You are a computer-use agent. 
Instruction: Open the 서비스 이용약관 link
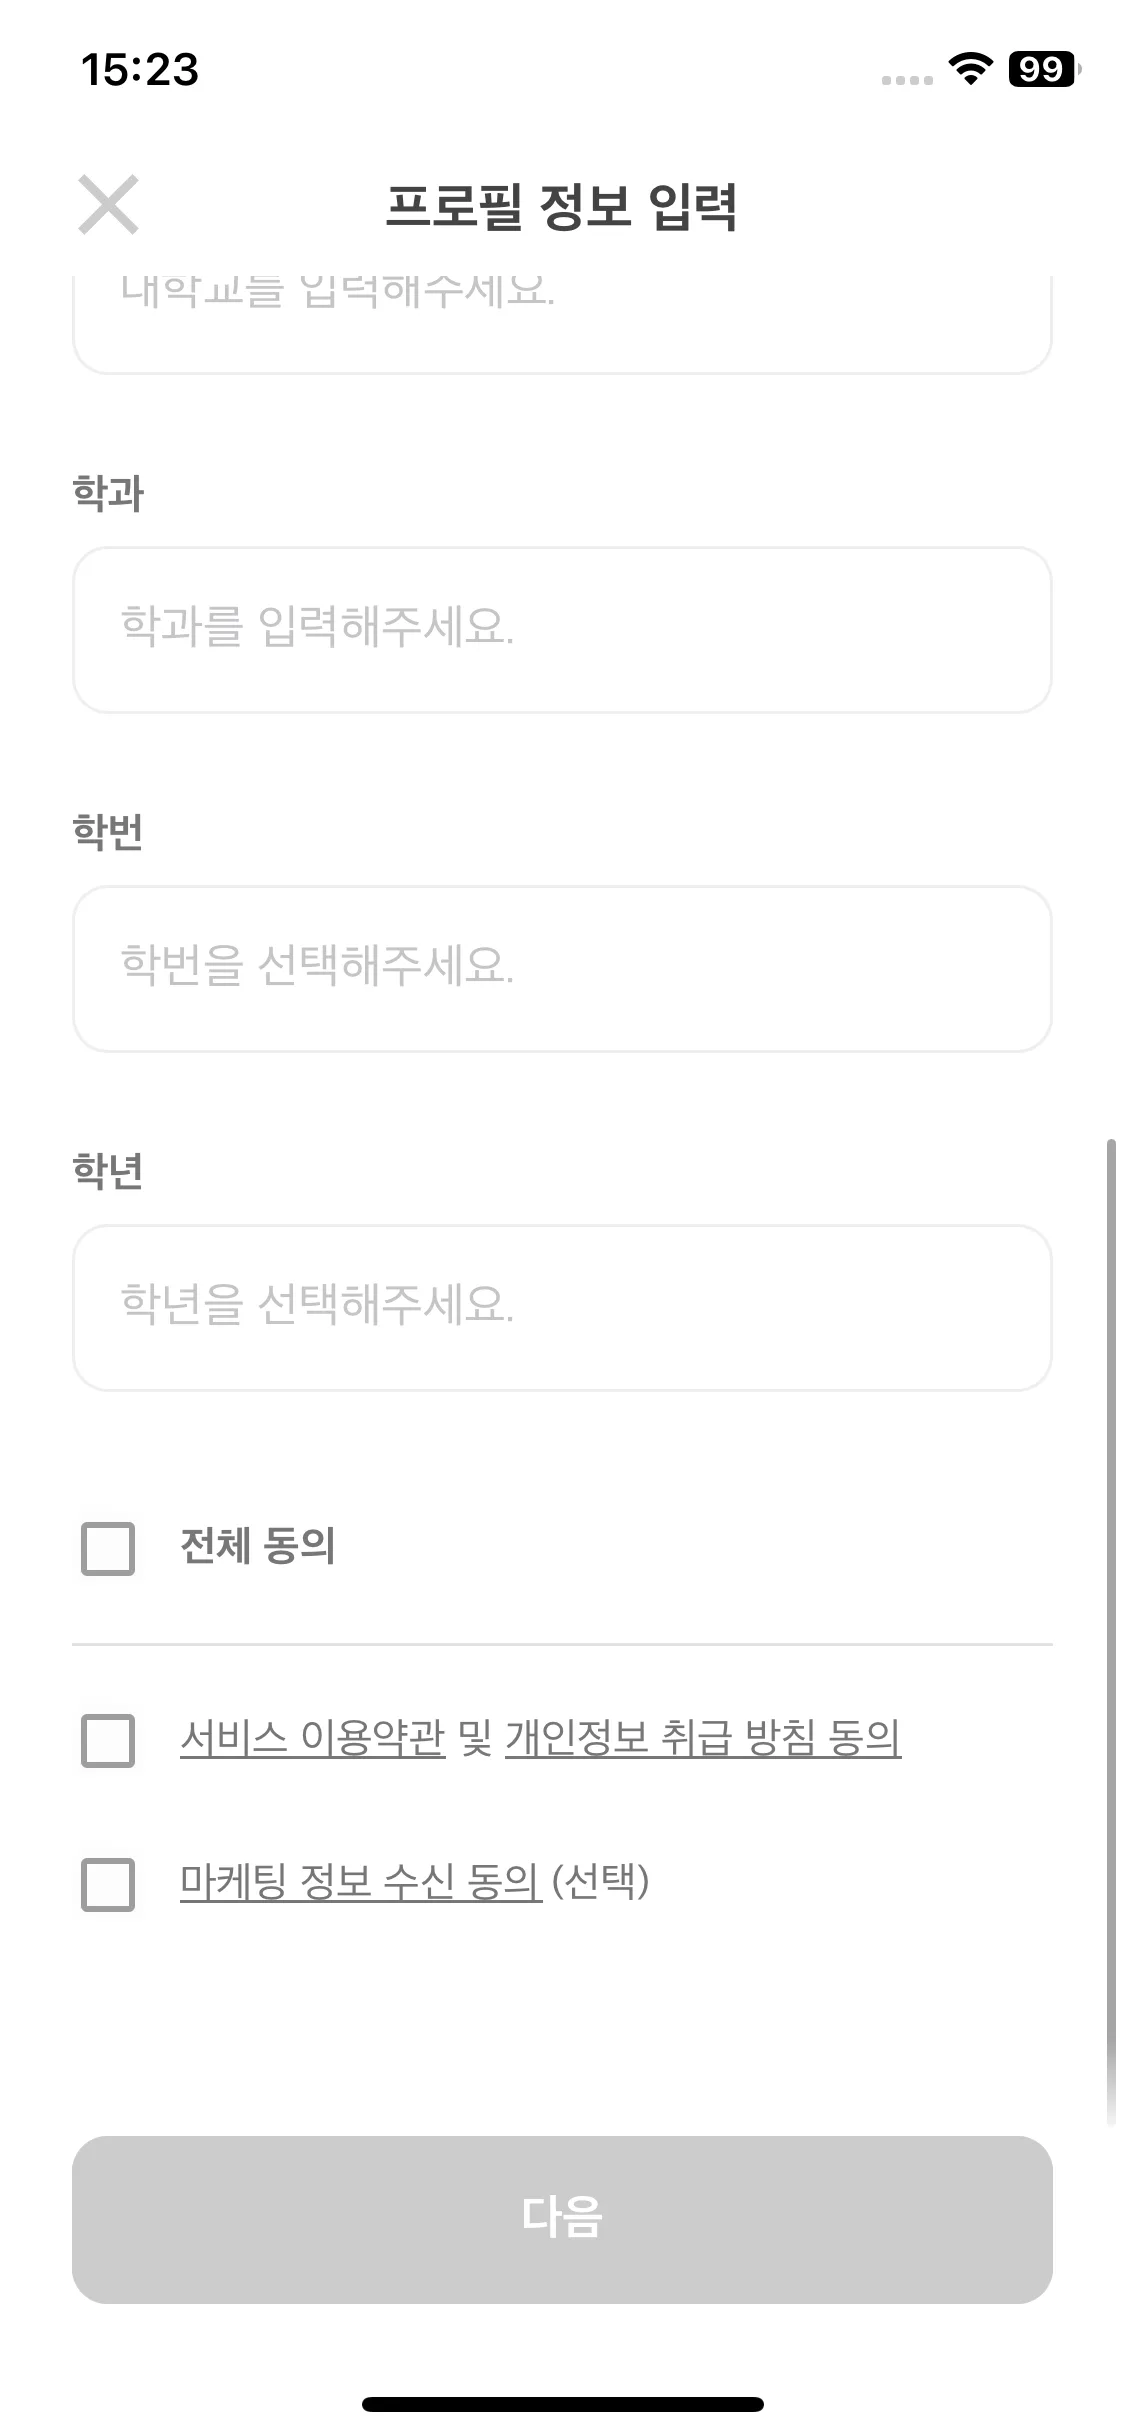312,1738
